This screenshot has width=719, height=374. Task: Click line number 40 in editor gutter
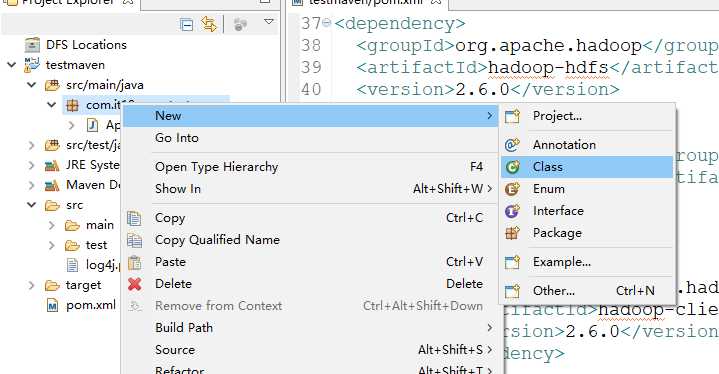point(311,89)
